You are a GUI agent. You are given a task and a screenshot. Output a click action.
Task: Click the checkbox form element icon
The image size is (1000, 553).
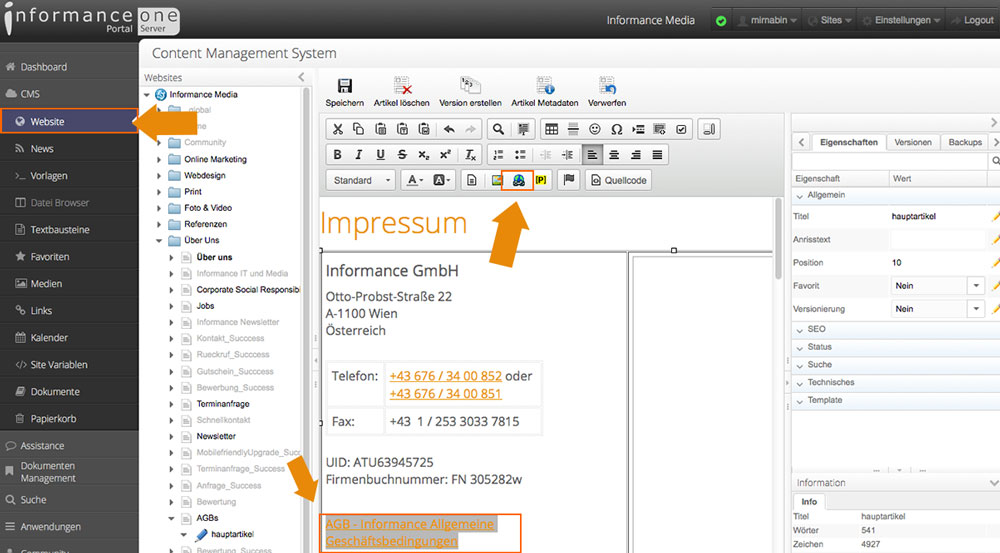(x=681, y=129)
